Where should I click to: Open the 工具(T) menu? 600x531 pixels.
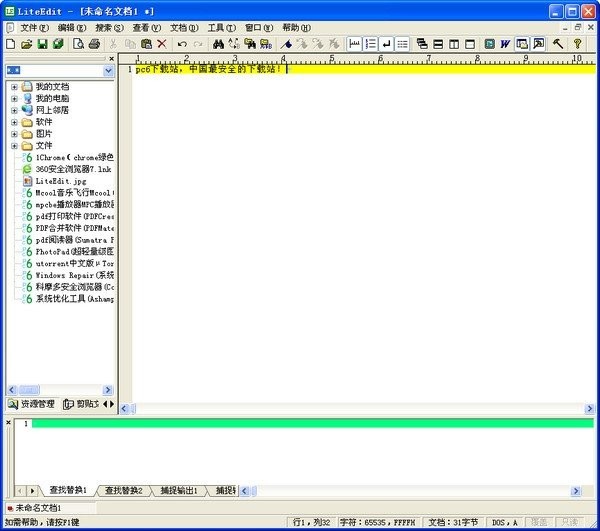pyautogui.click(x=222, y=28)
